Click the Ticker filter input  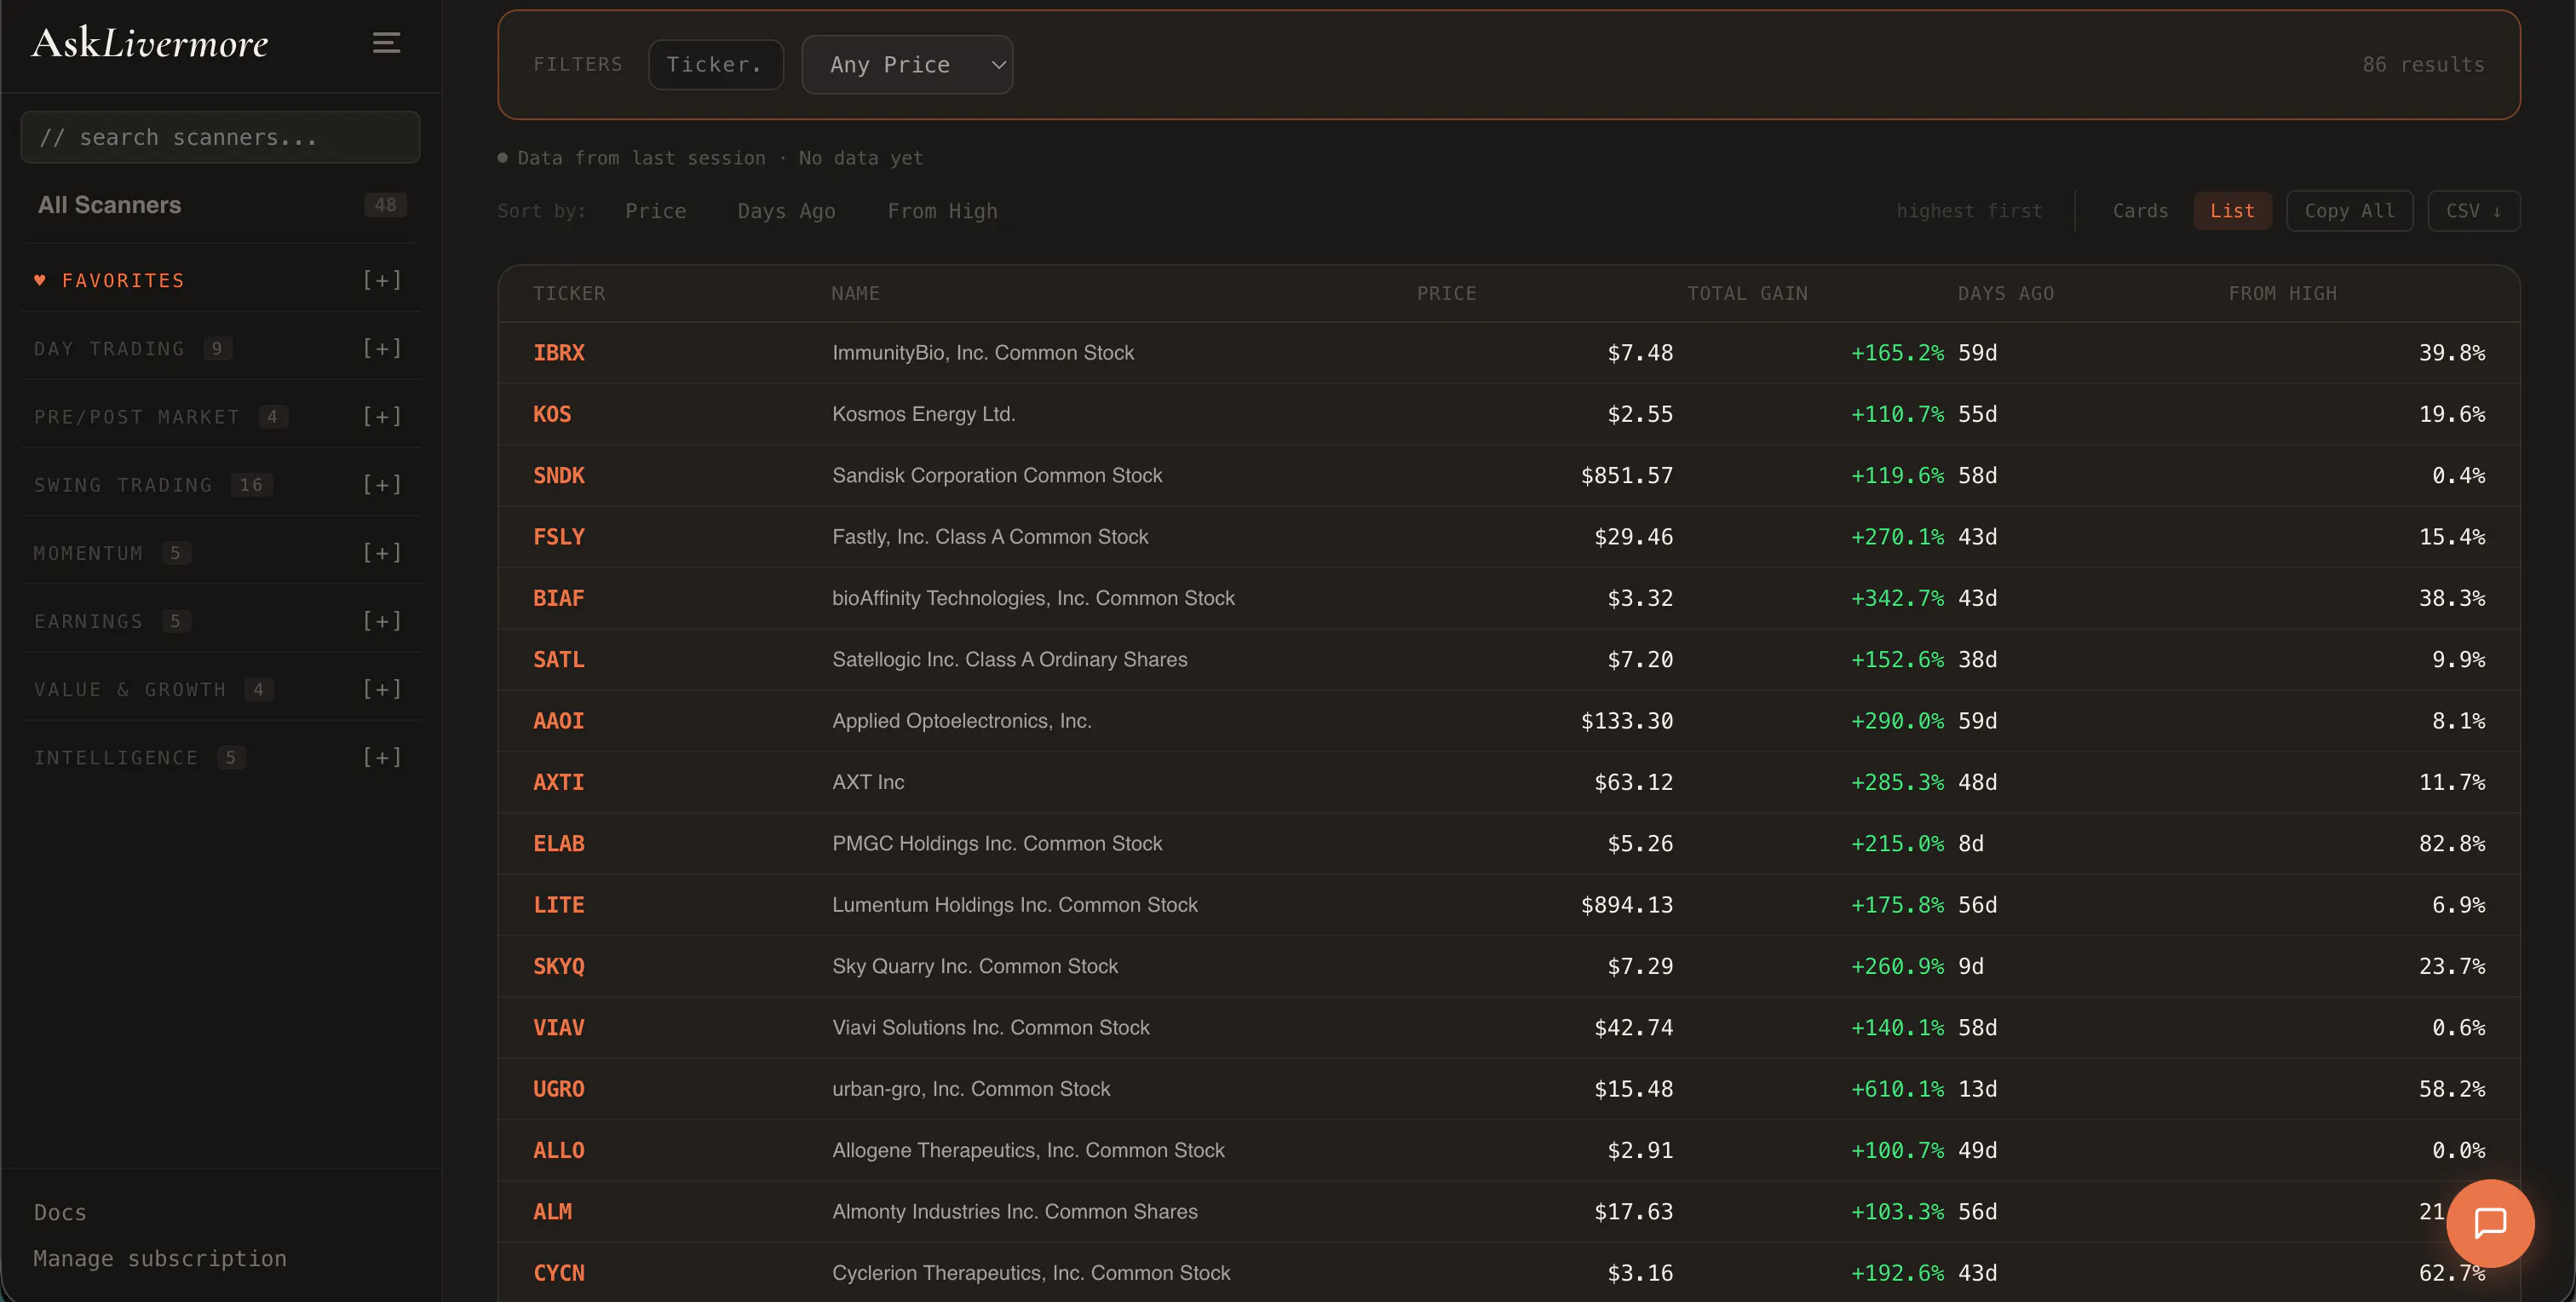[x=715, y=65]
